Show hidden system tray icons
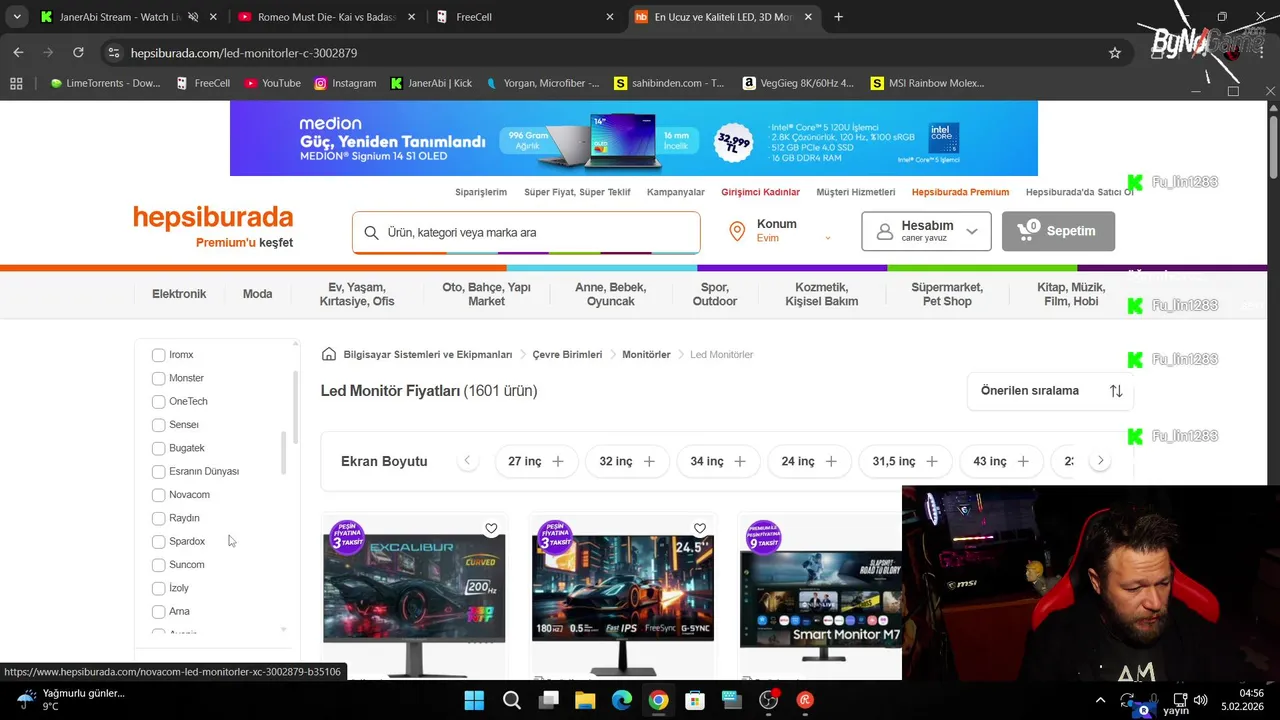 [1101, 700]
